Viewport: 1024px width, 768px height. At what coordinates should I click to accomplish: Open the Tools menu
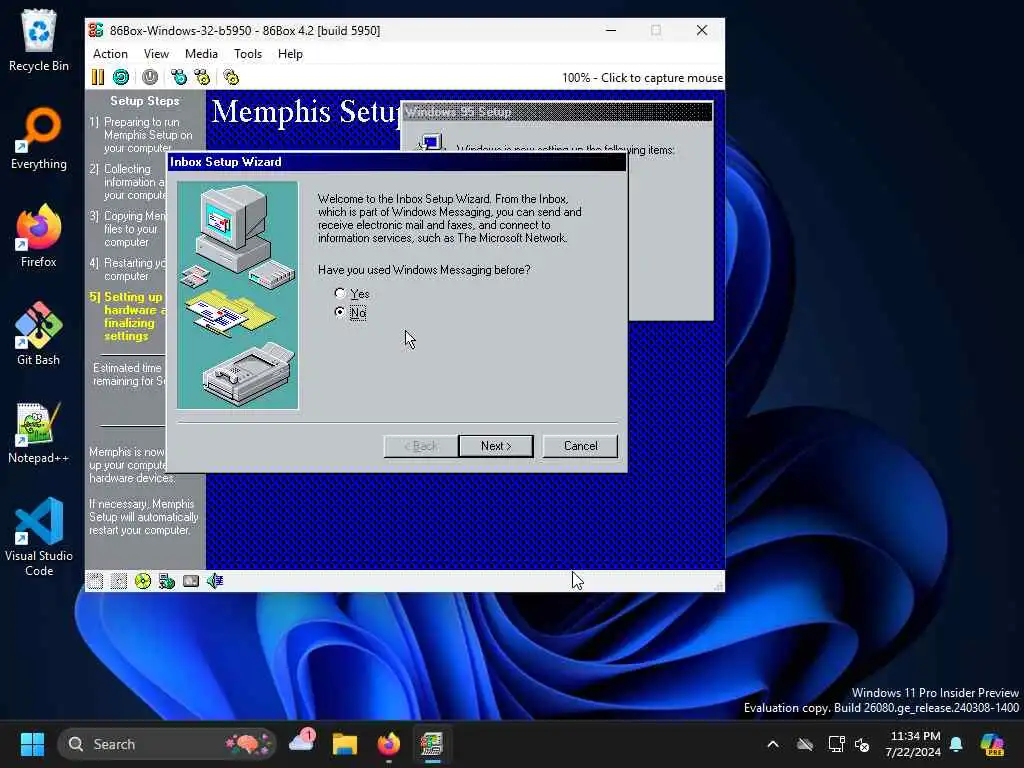[x=248, y=54]
